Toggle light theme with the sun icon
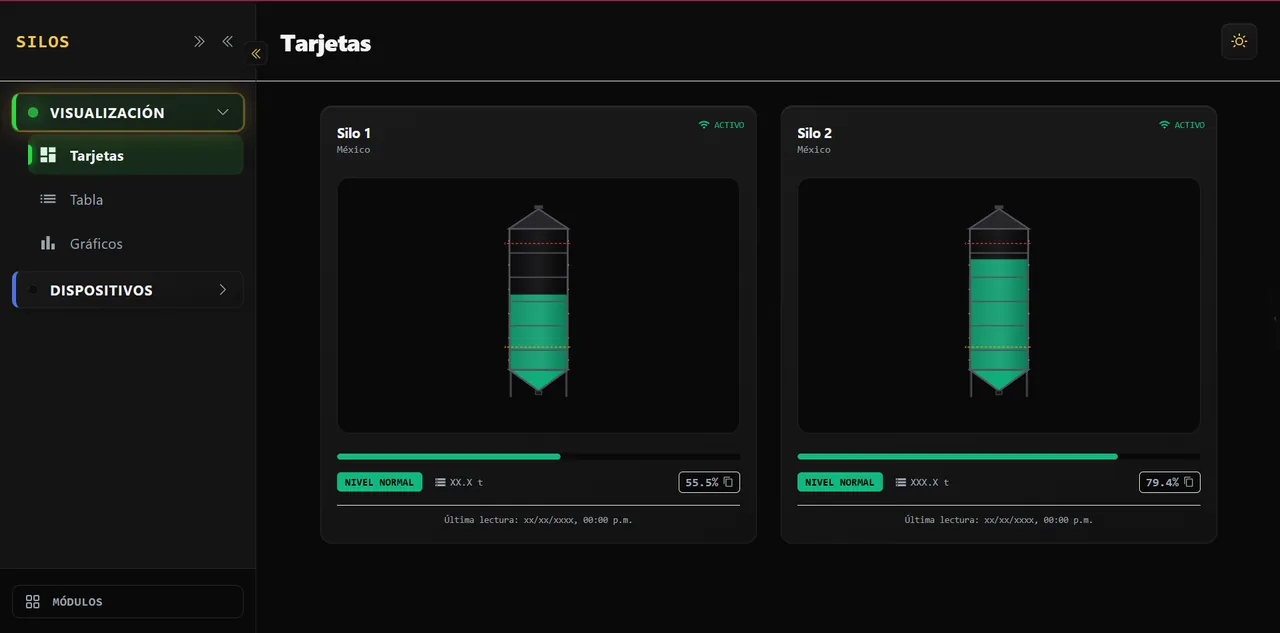 [x=1239, y=41]
